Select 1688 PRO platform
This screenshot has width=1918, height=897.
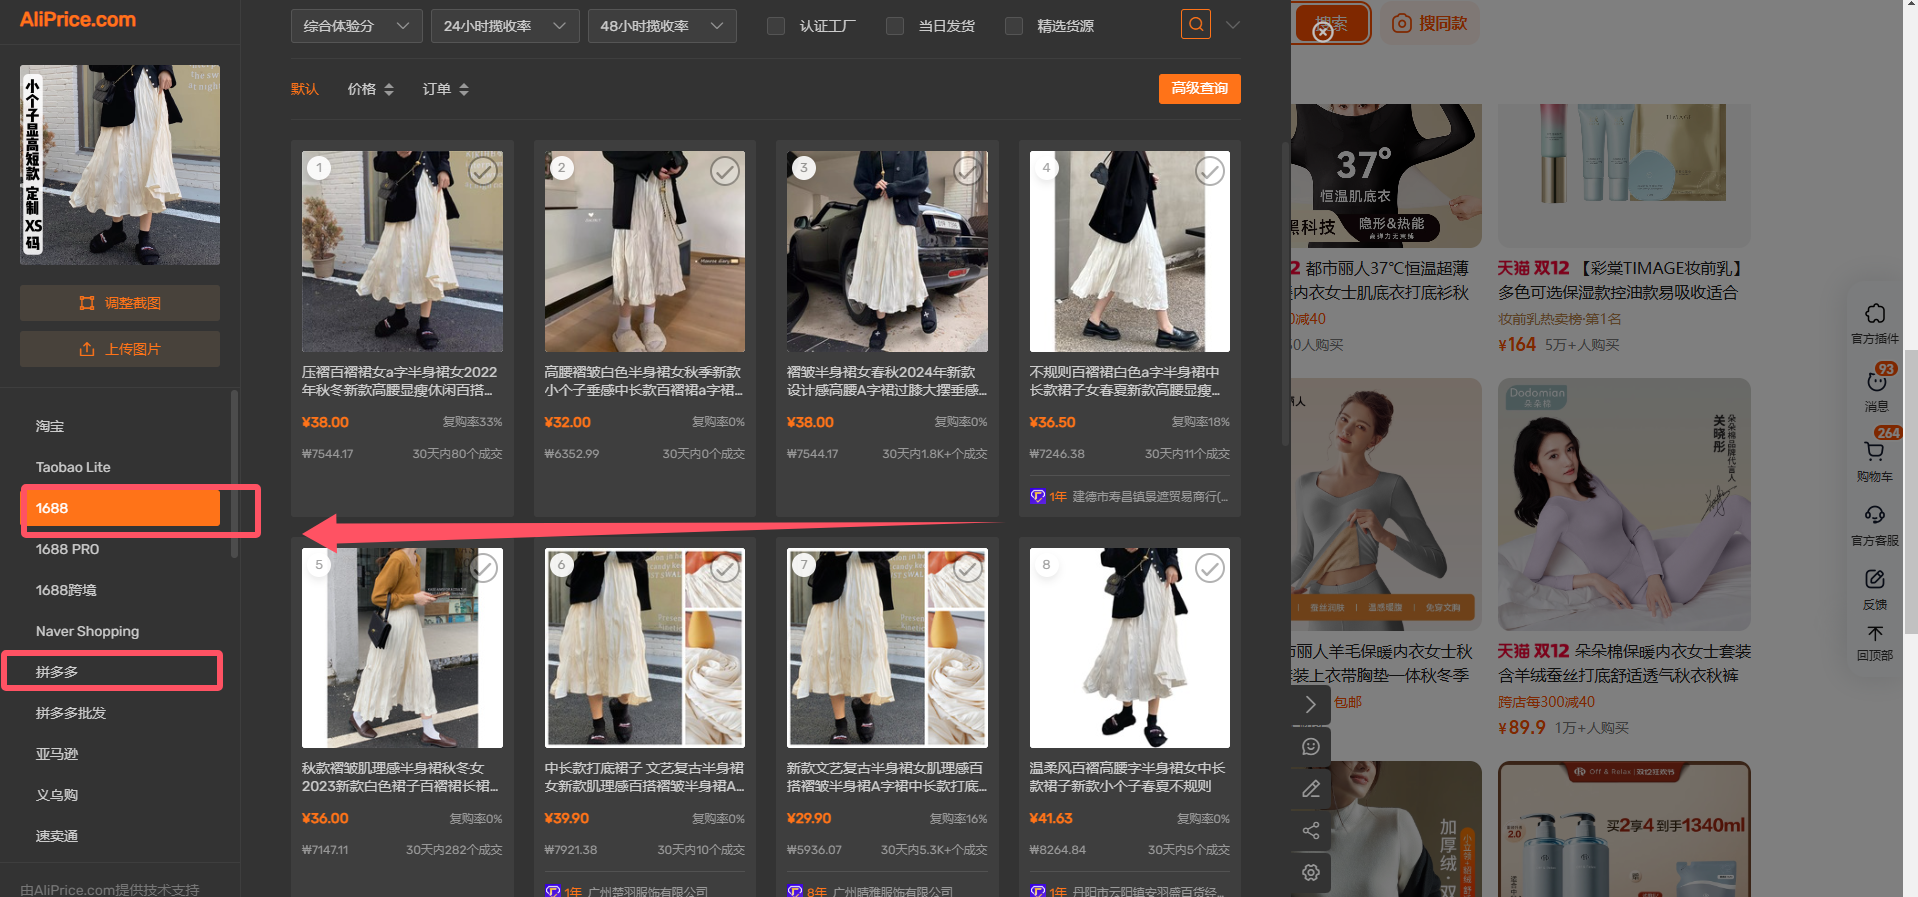click(x=67, y=549)
